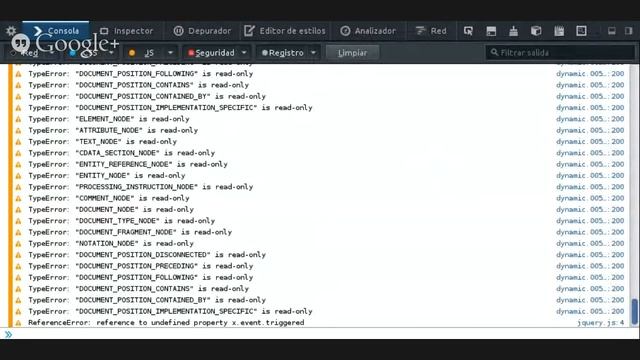
Task: Toggle the split console icon
Action: [x=491, y=31]
